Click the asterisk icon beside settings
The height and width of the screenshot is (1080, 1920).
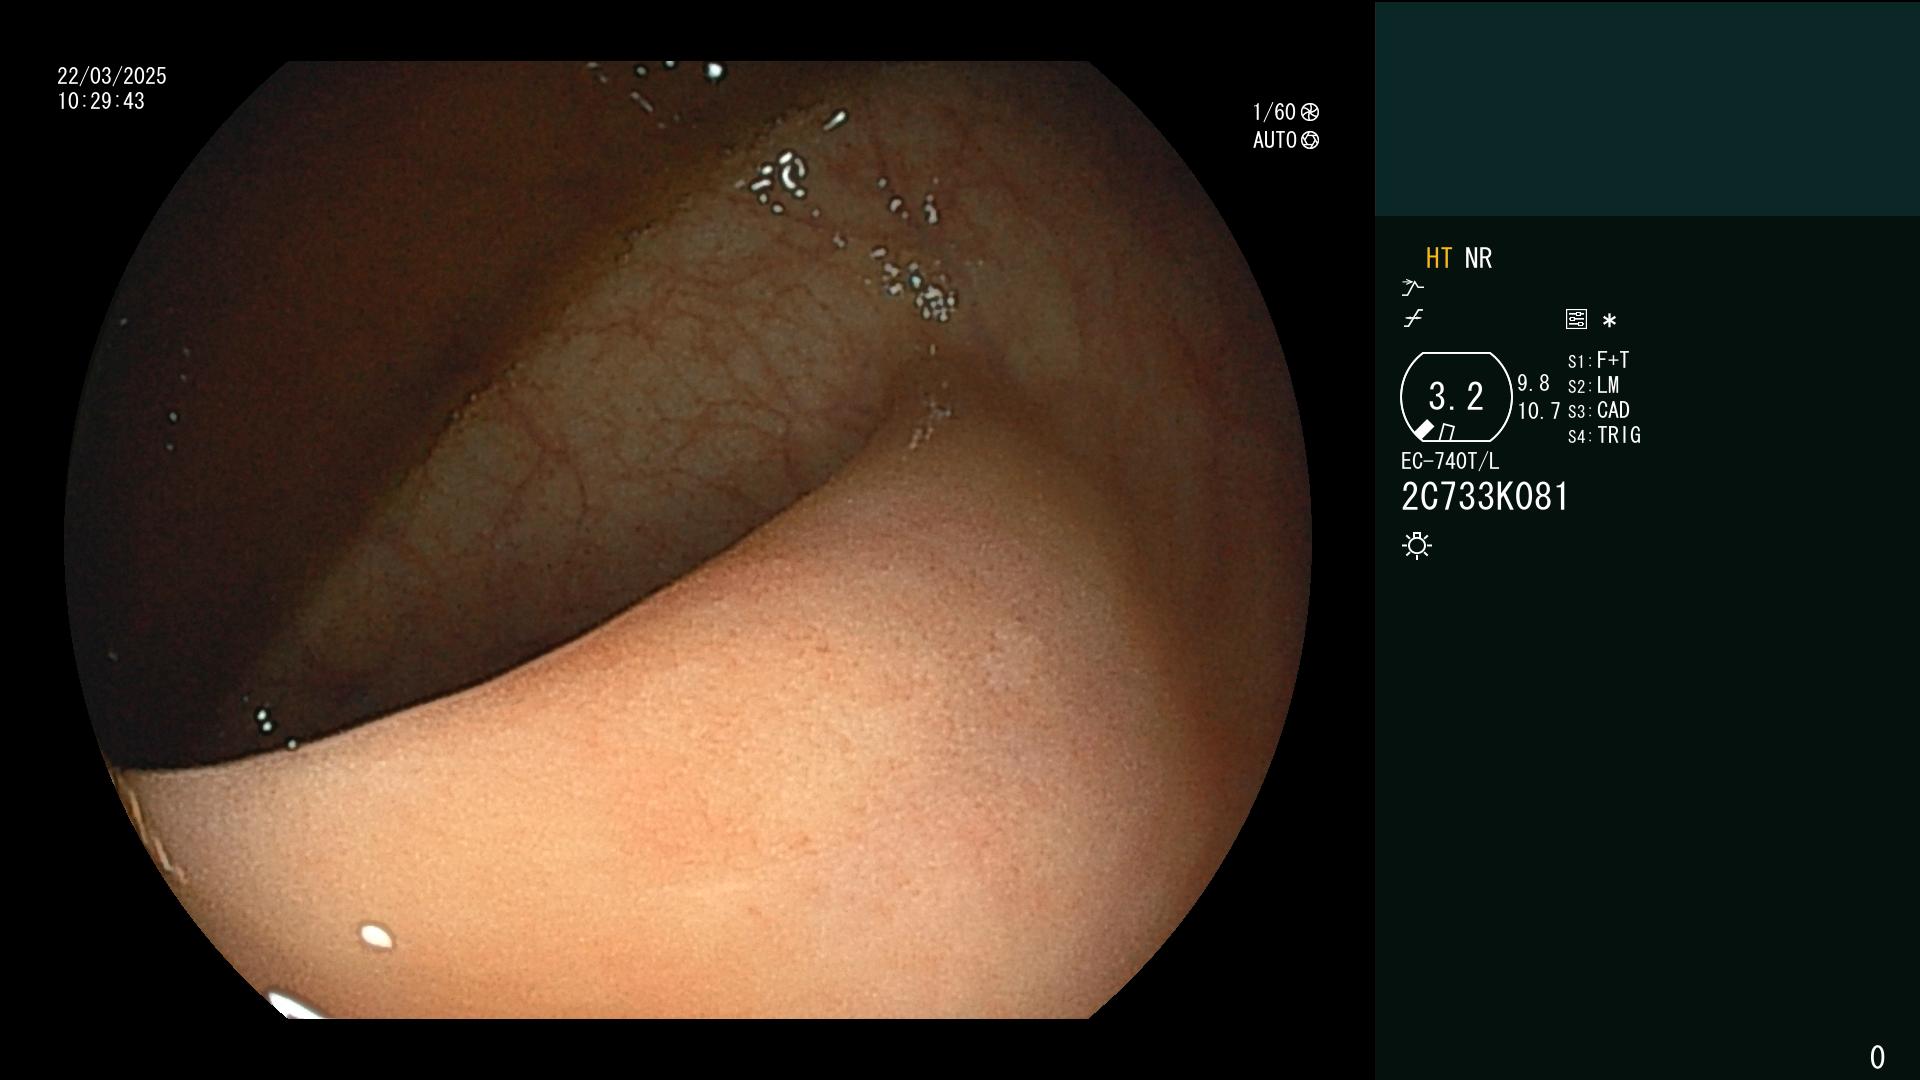pos(1609,320)
